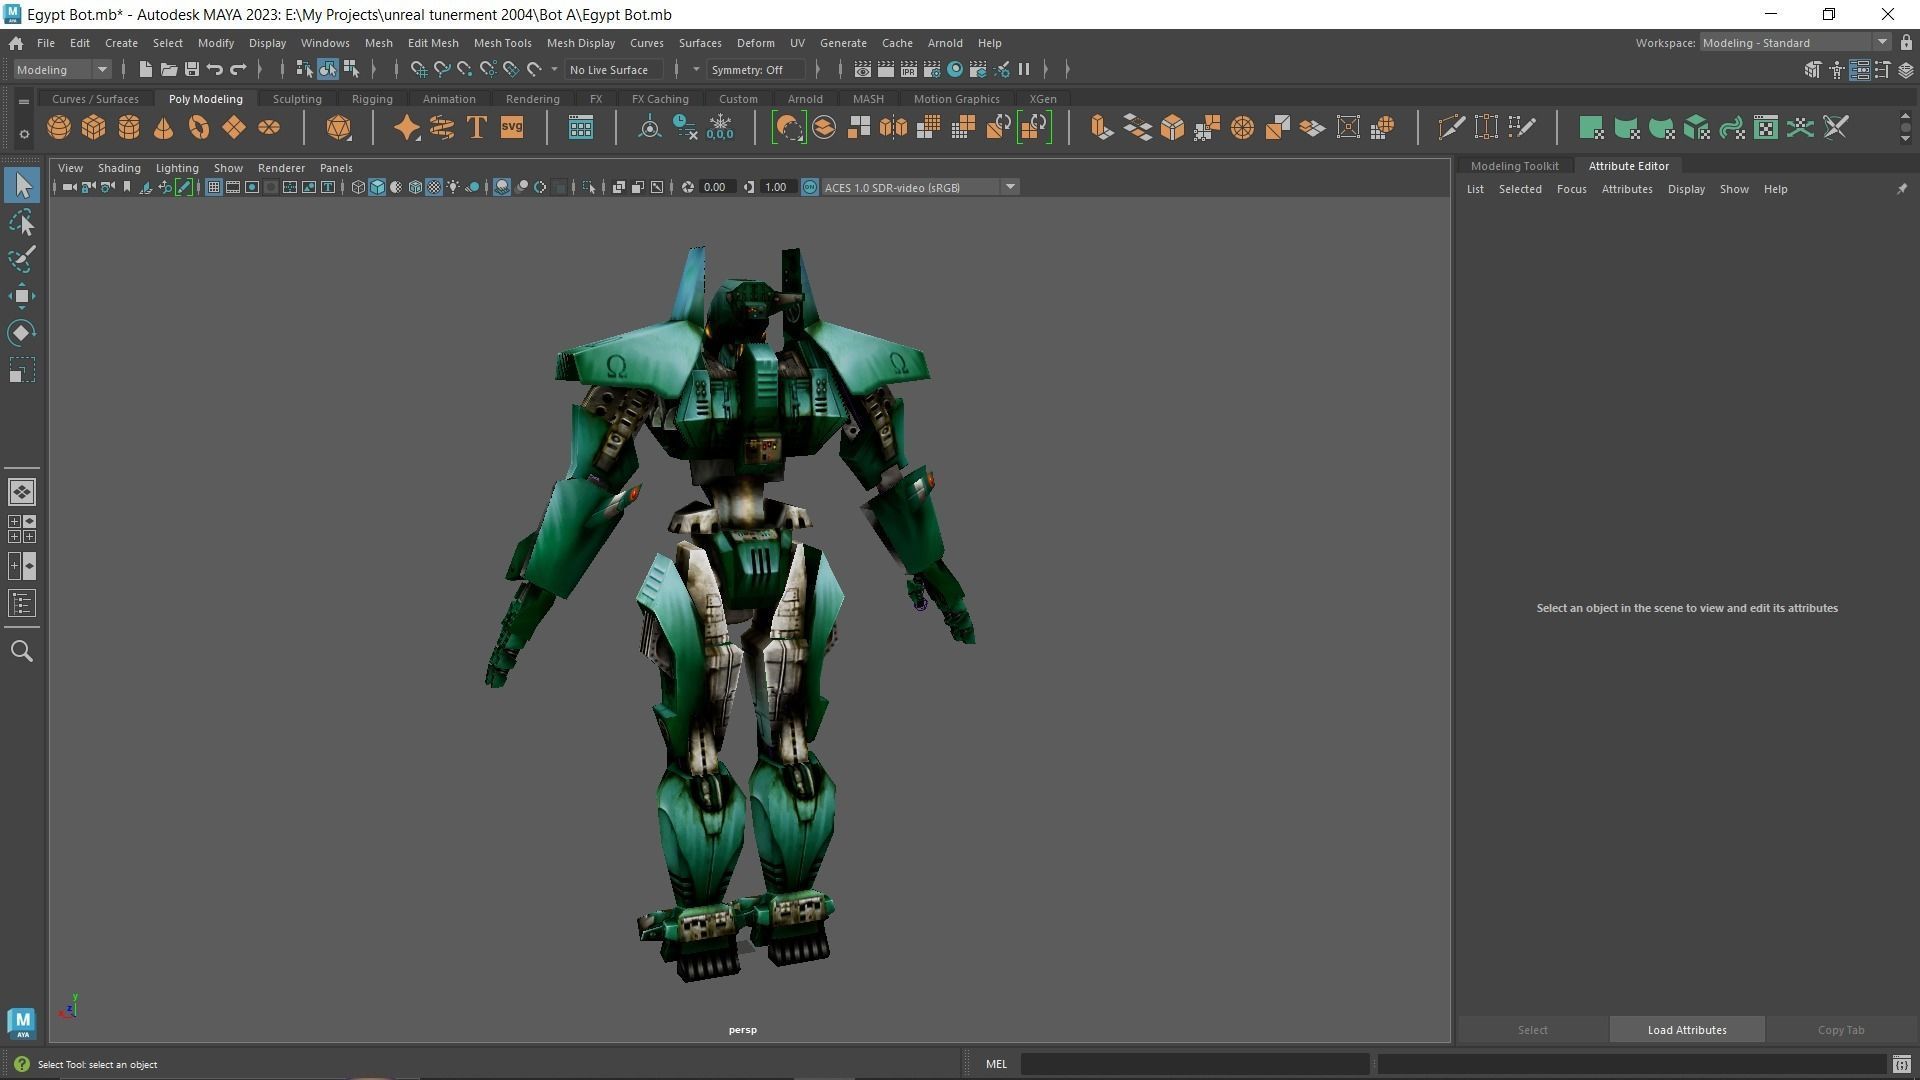
Task: Click the Freeze Transformations shelf icon
Action: click(x=720, y=128)
